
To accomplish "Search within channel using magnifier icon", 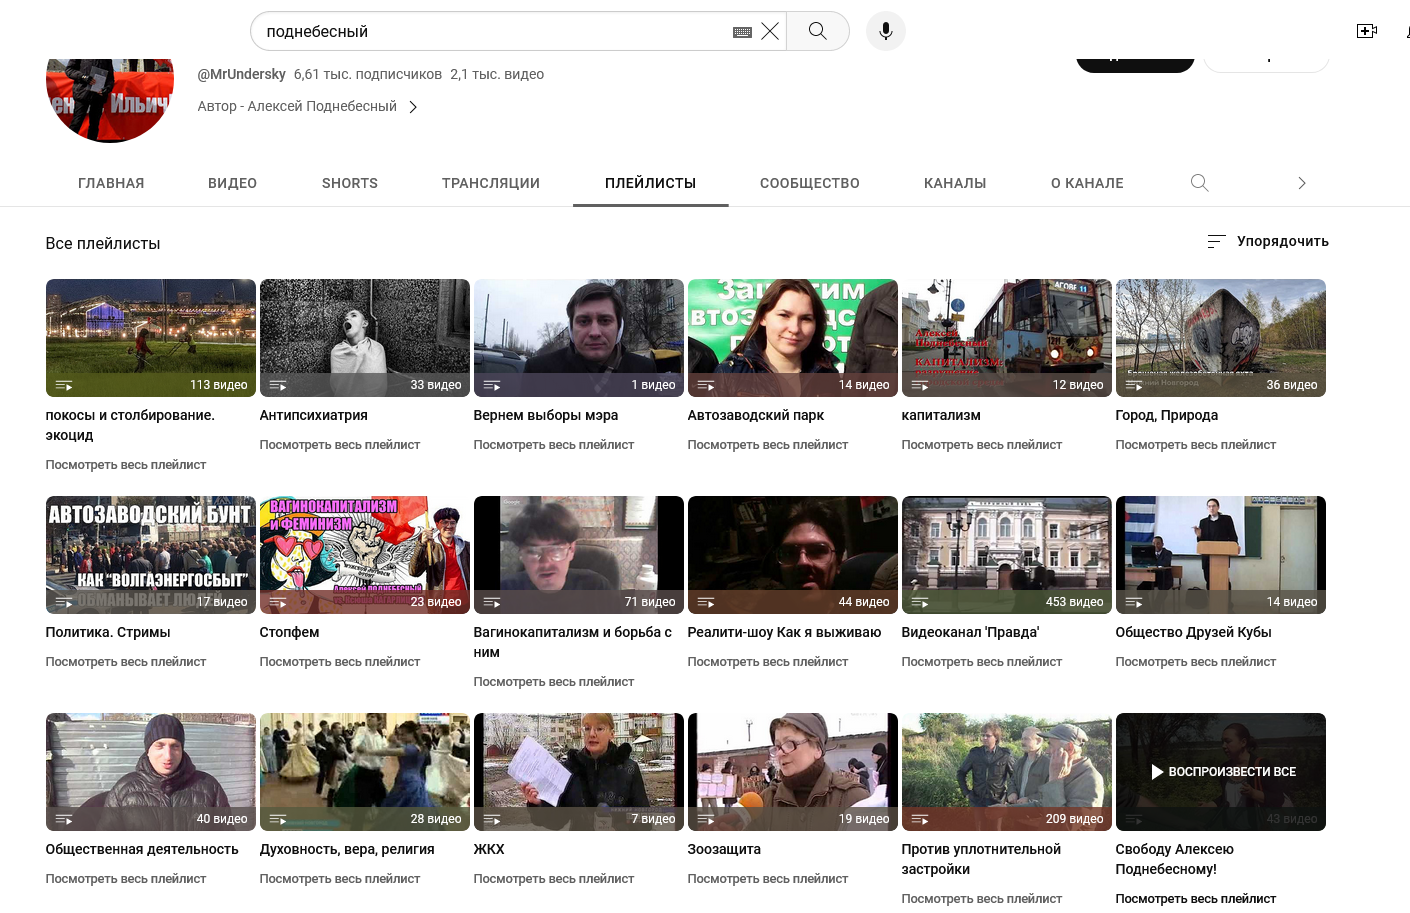I will [1199, 183].
